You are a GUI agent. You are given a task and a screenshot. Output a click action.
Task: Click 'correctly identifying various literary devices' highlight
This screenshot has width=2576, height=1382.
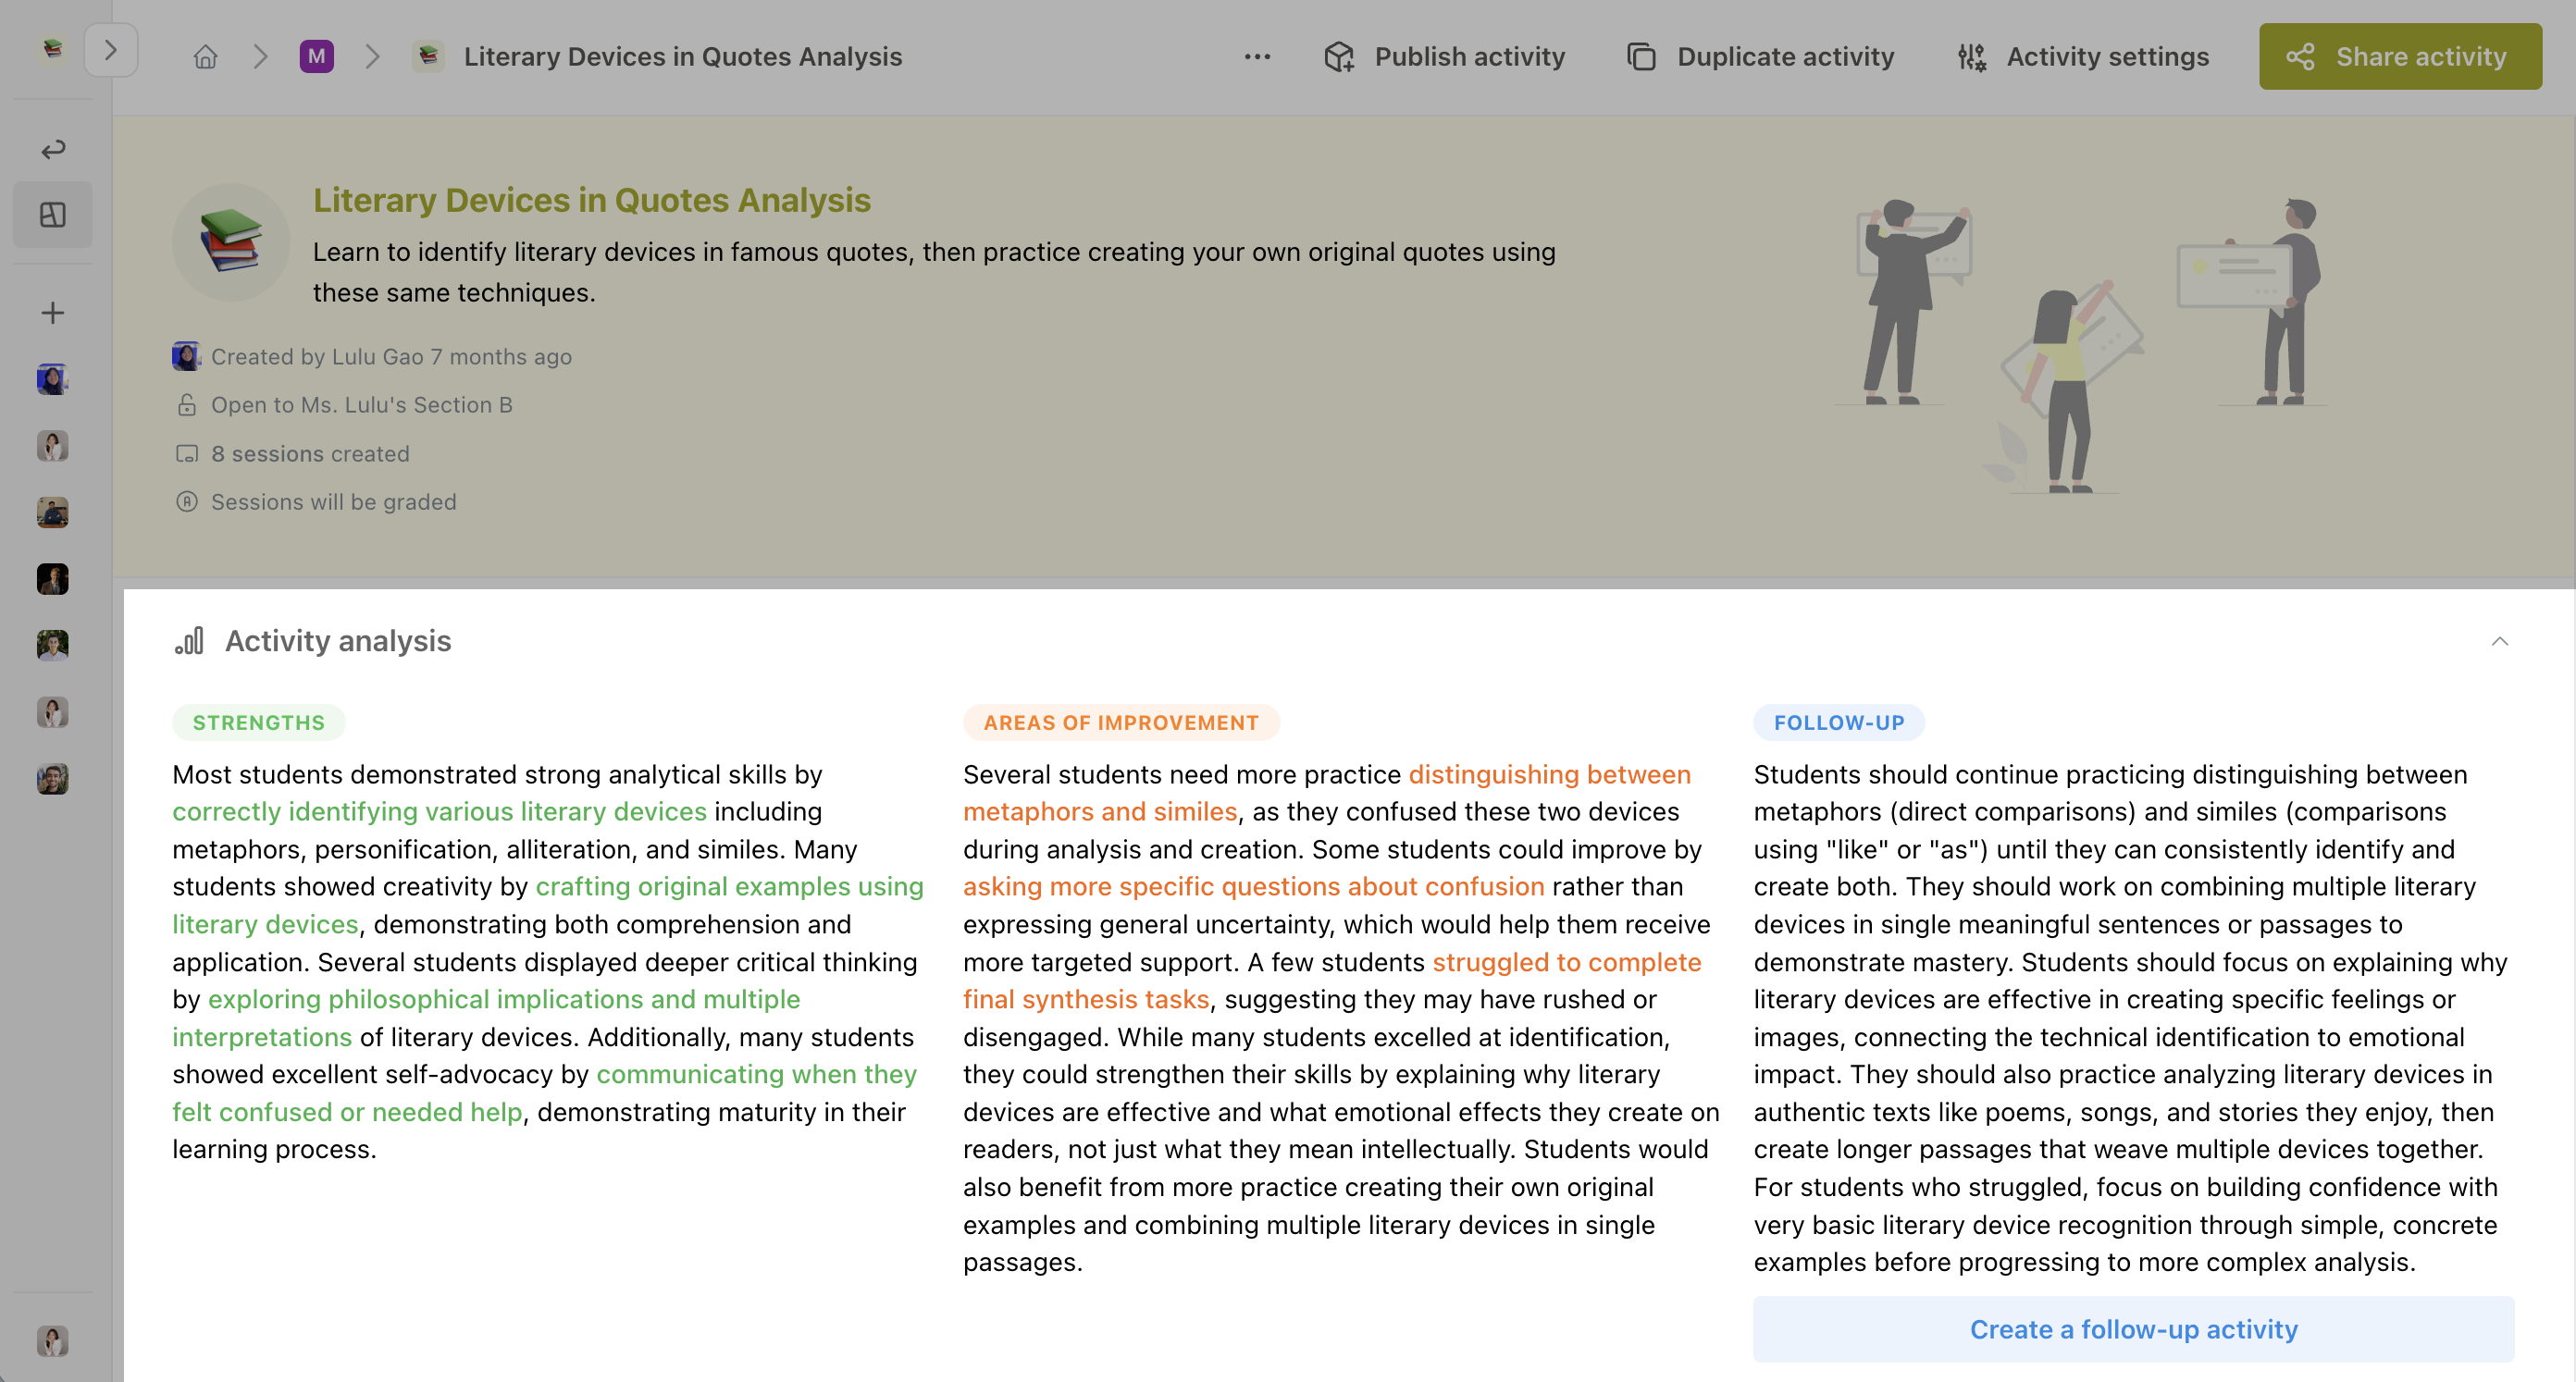(439, 811)
